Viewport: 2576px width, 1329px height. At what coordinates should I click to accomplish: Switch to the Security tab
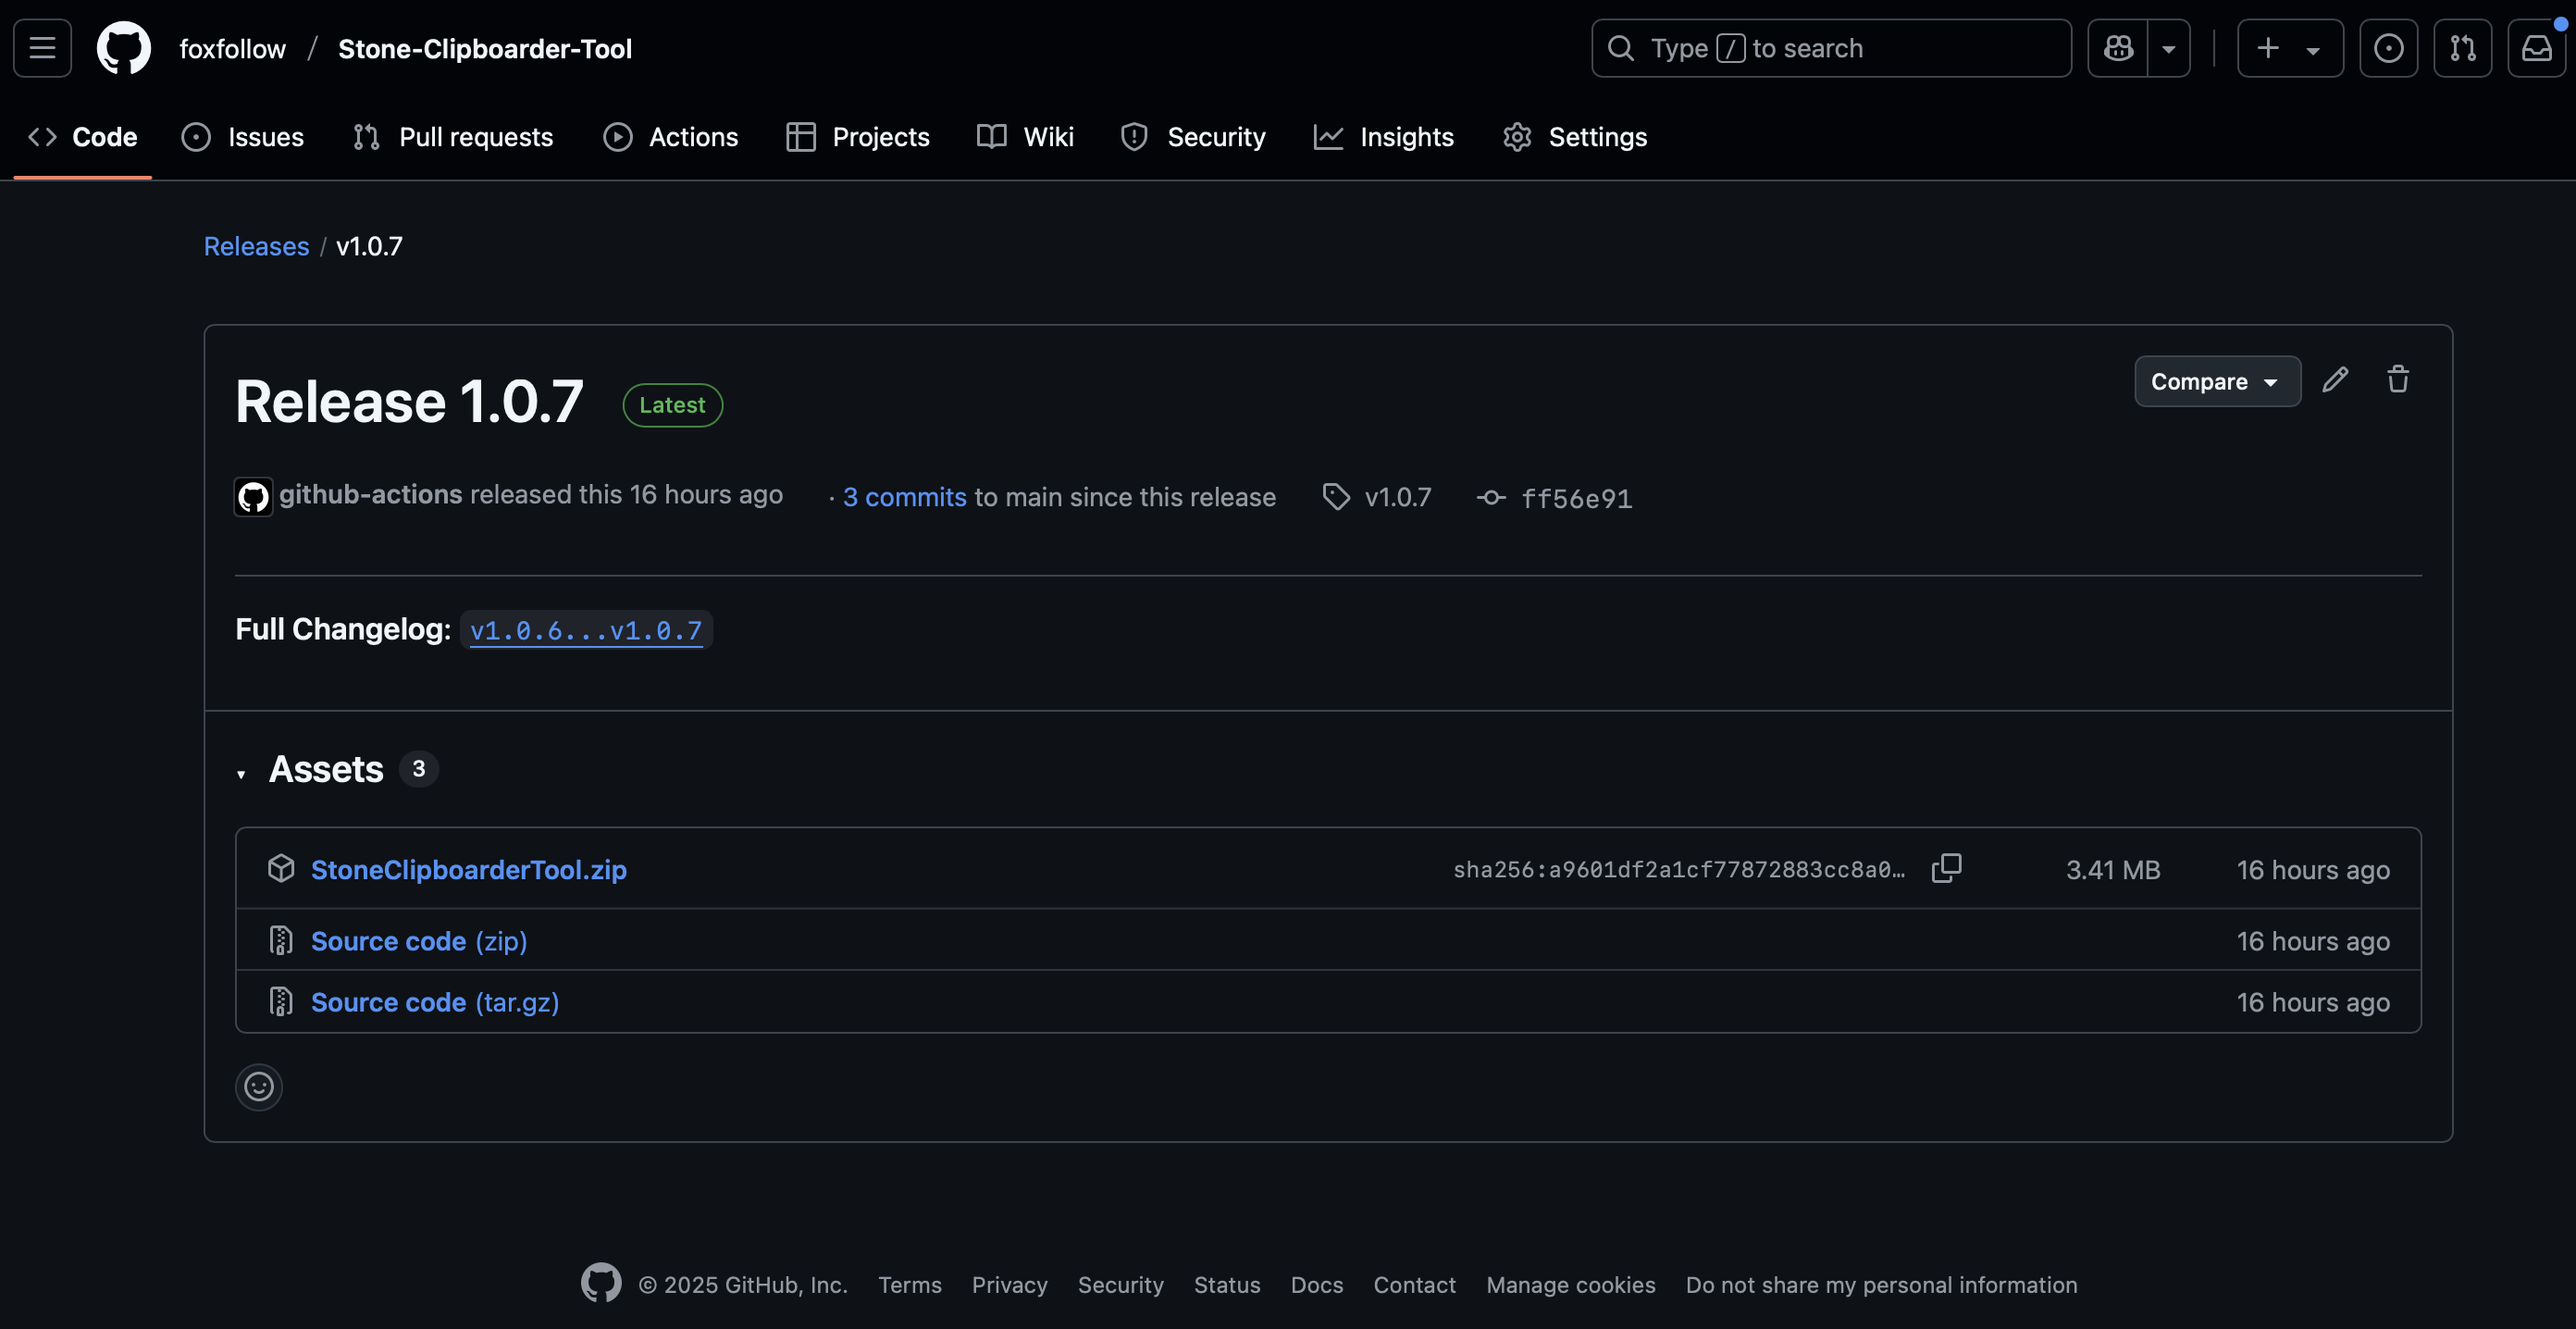tap(1193, 137)
